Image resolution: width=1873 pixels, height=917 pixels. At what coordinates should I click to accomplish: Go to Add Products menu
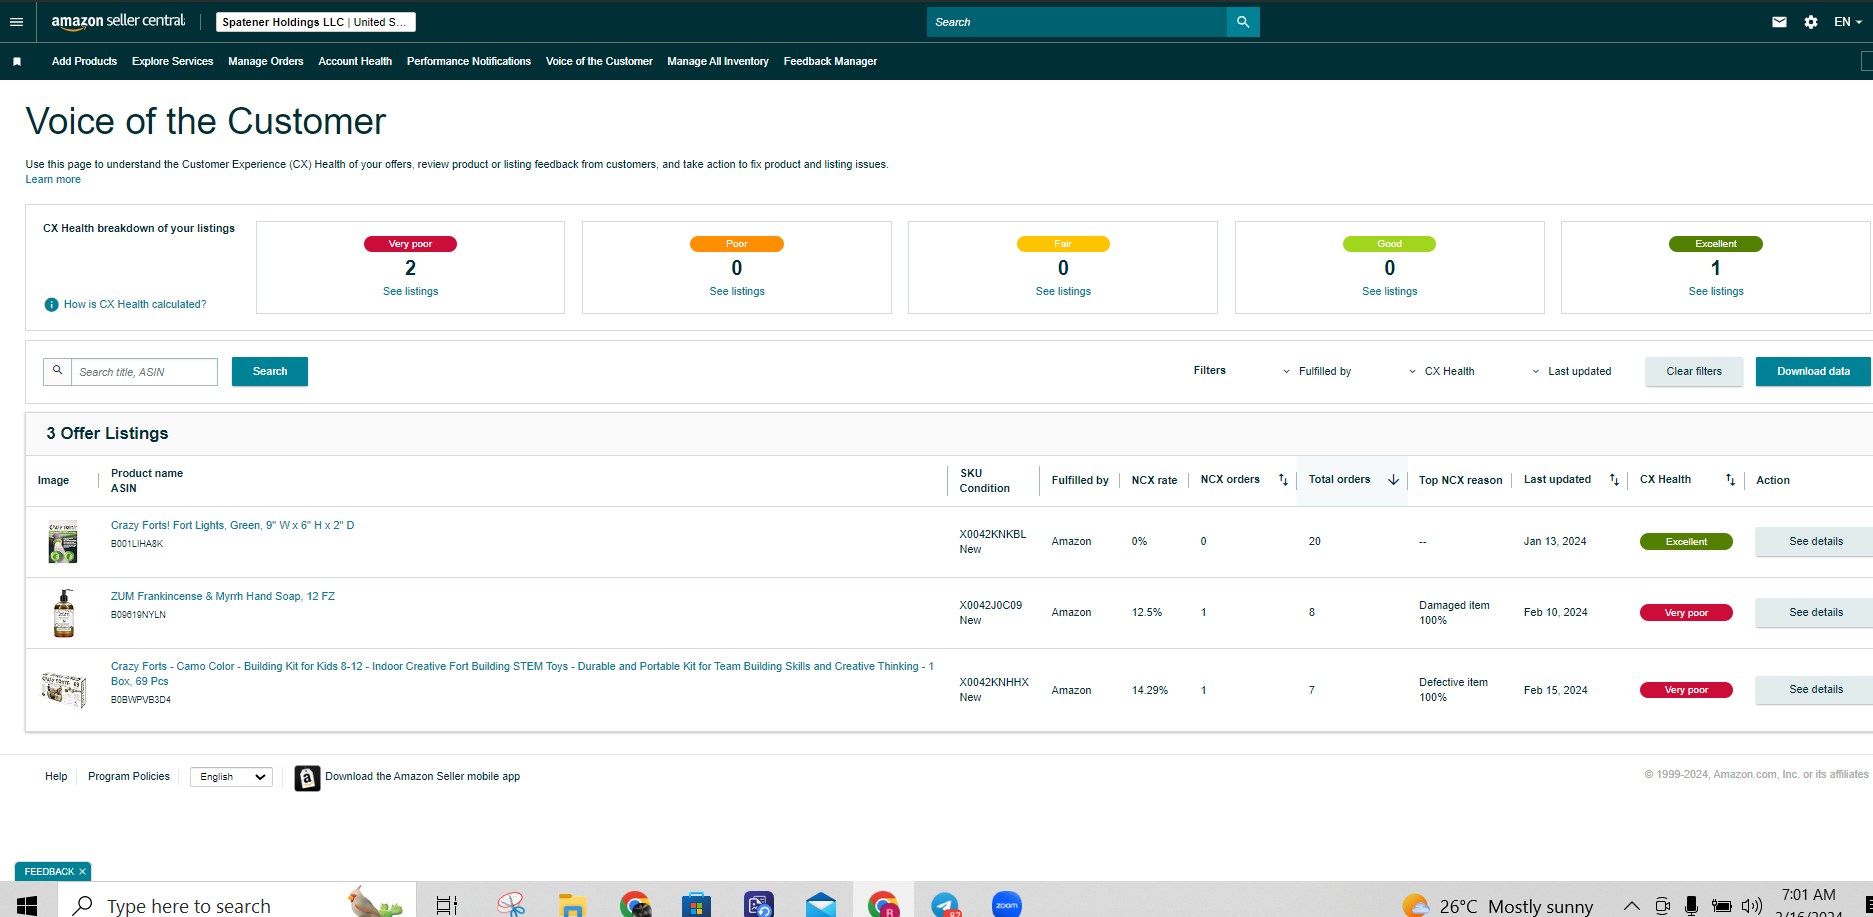pos(84,62)
